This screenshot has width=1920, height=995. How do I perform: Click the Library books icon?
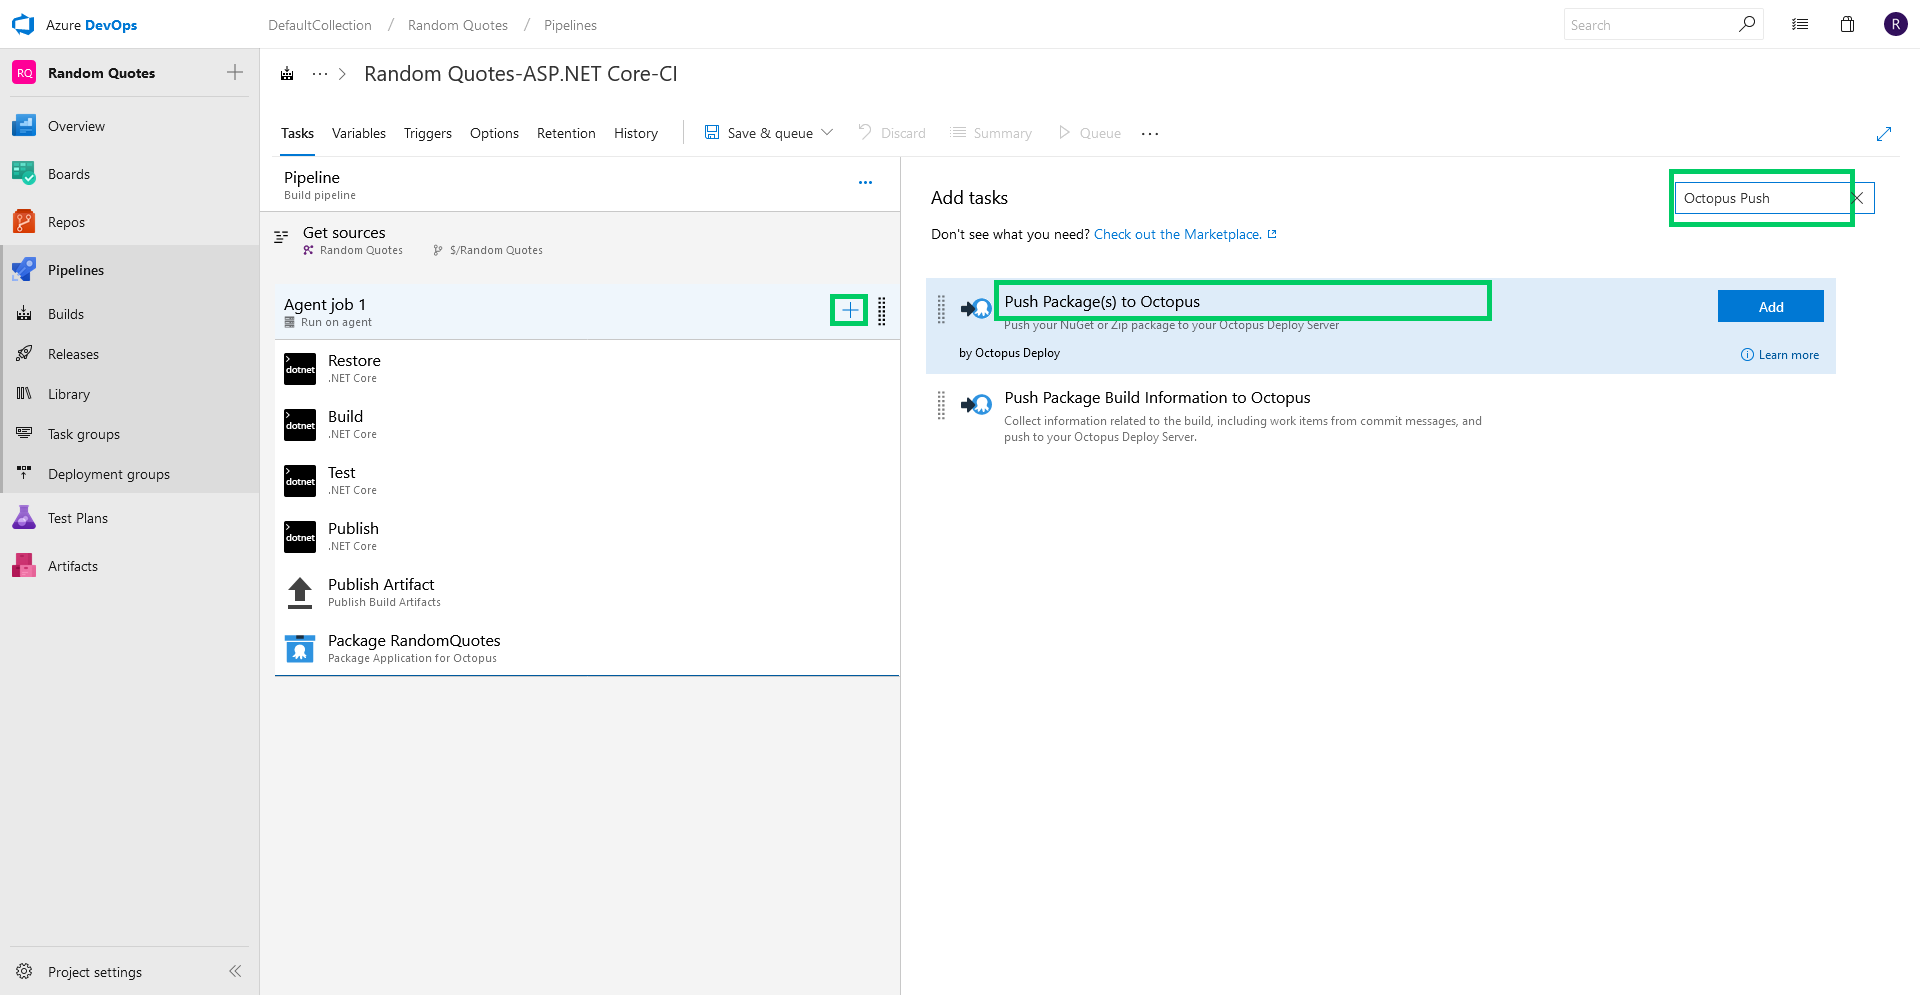point(24,394)
